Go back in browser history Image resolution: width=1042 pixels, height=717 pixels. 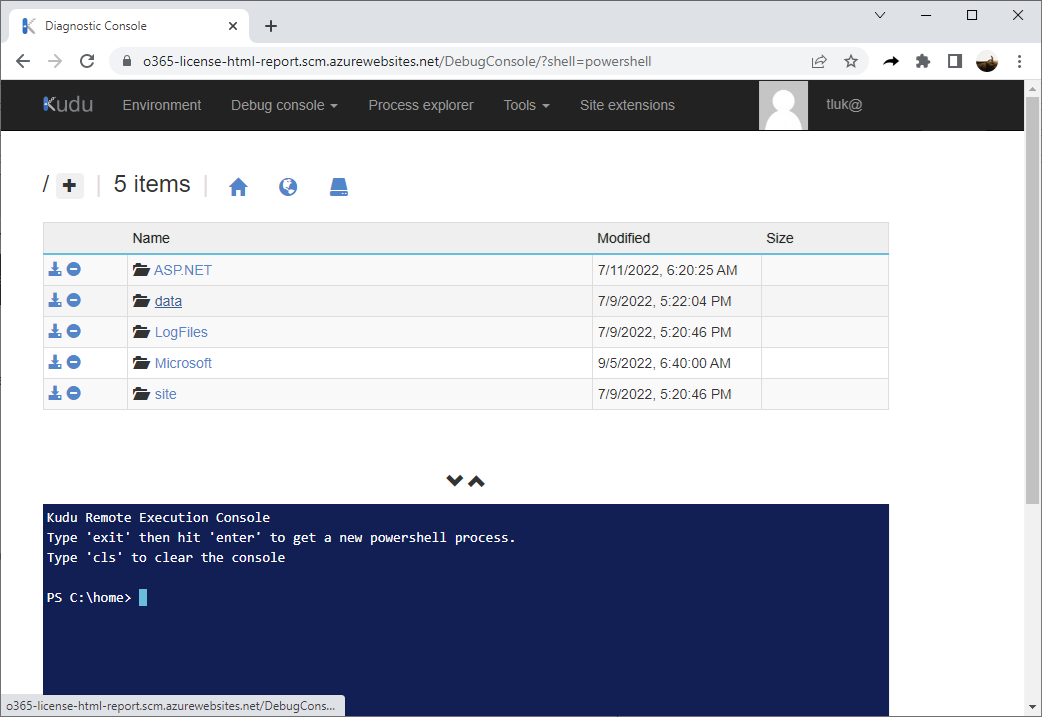23,61
